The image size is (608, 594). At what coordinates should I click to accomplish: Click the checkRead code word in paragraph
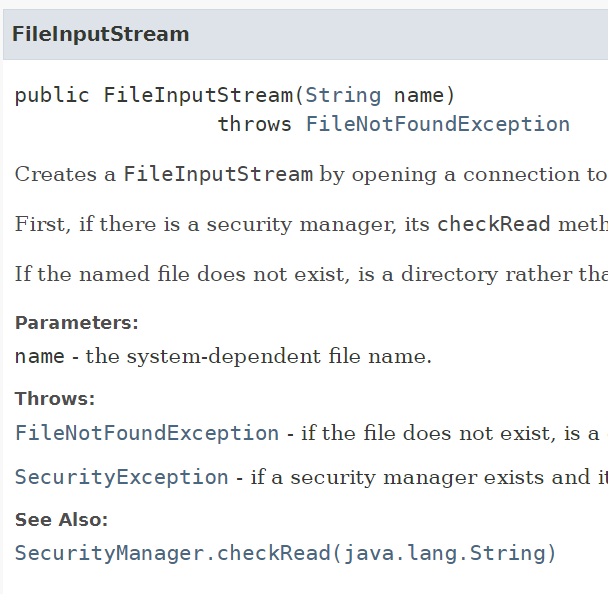493,224
